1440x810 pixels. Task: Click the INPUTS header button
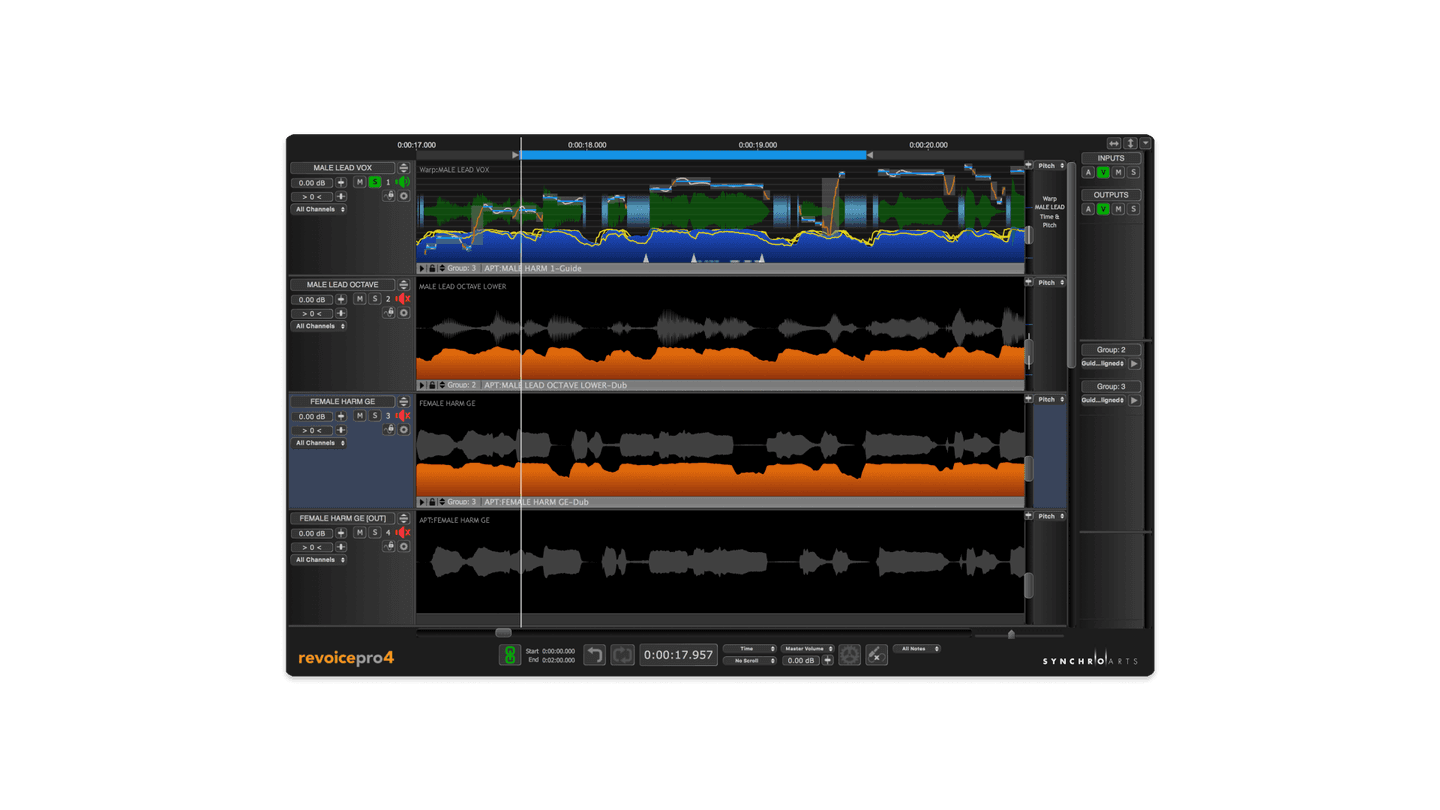[1111, 158]
